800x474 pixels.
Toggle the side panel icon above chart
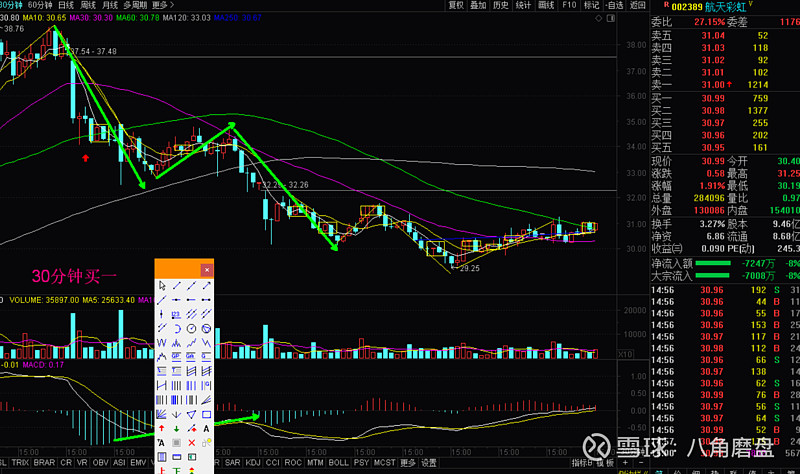tap(611, 18)
